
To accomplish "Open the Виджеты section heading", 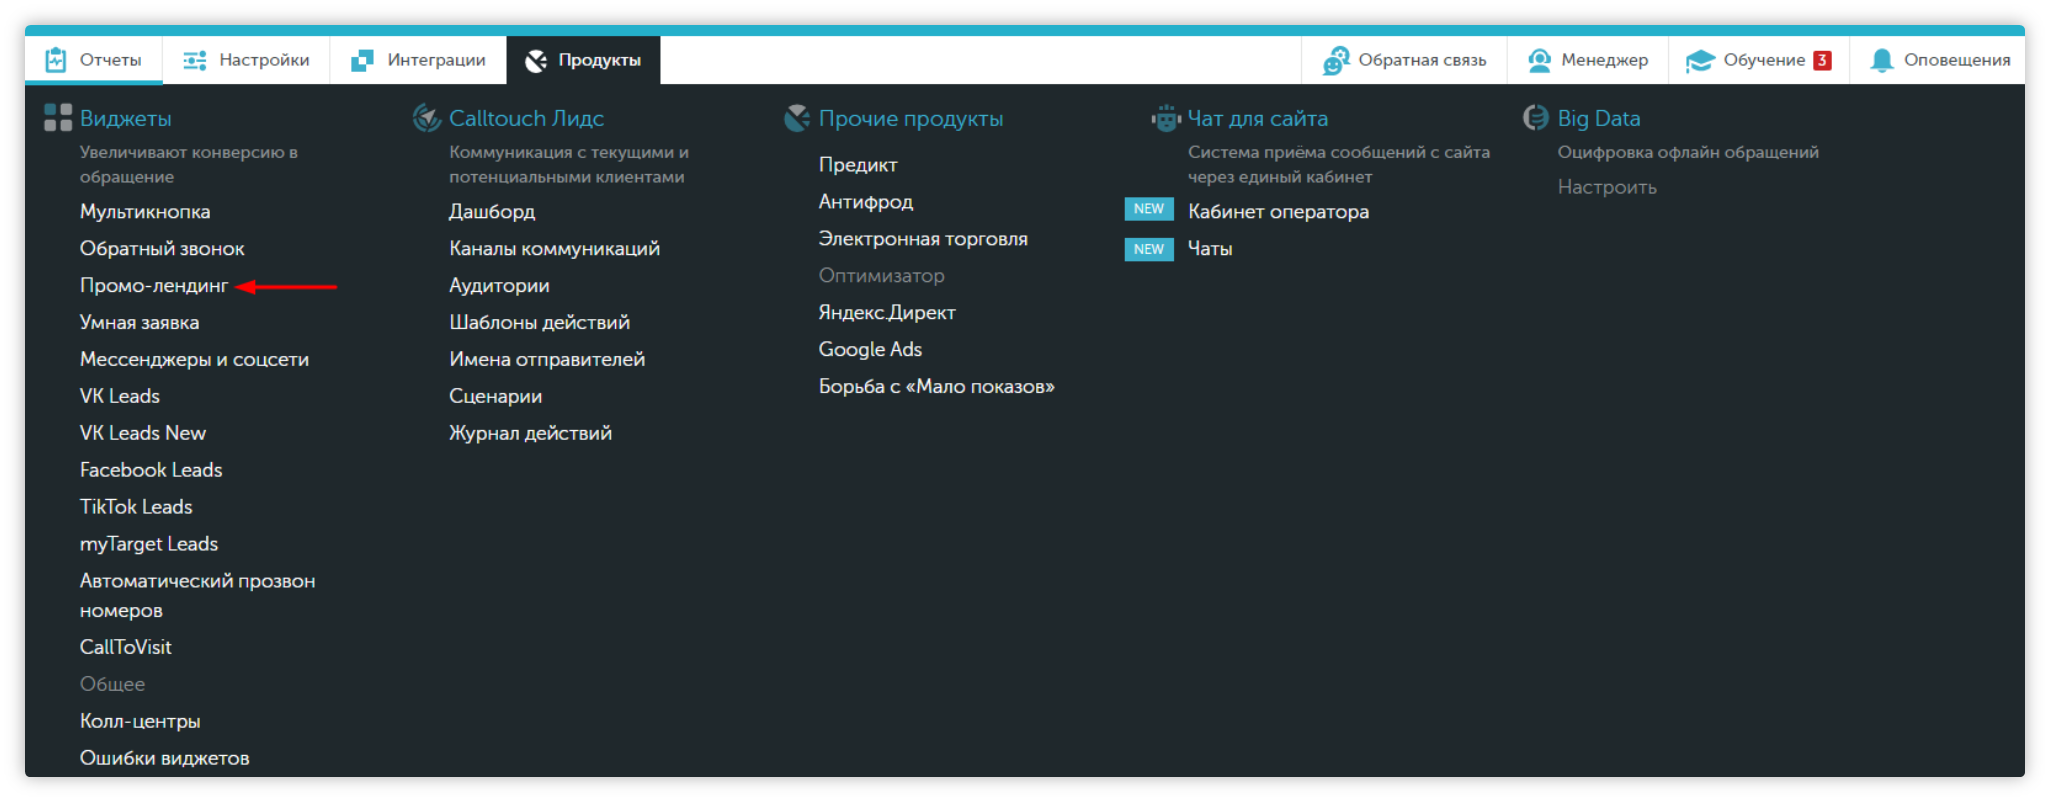I will tap(126, 118).
